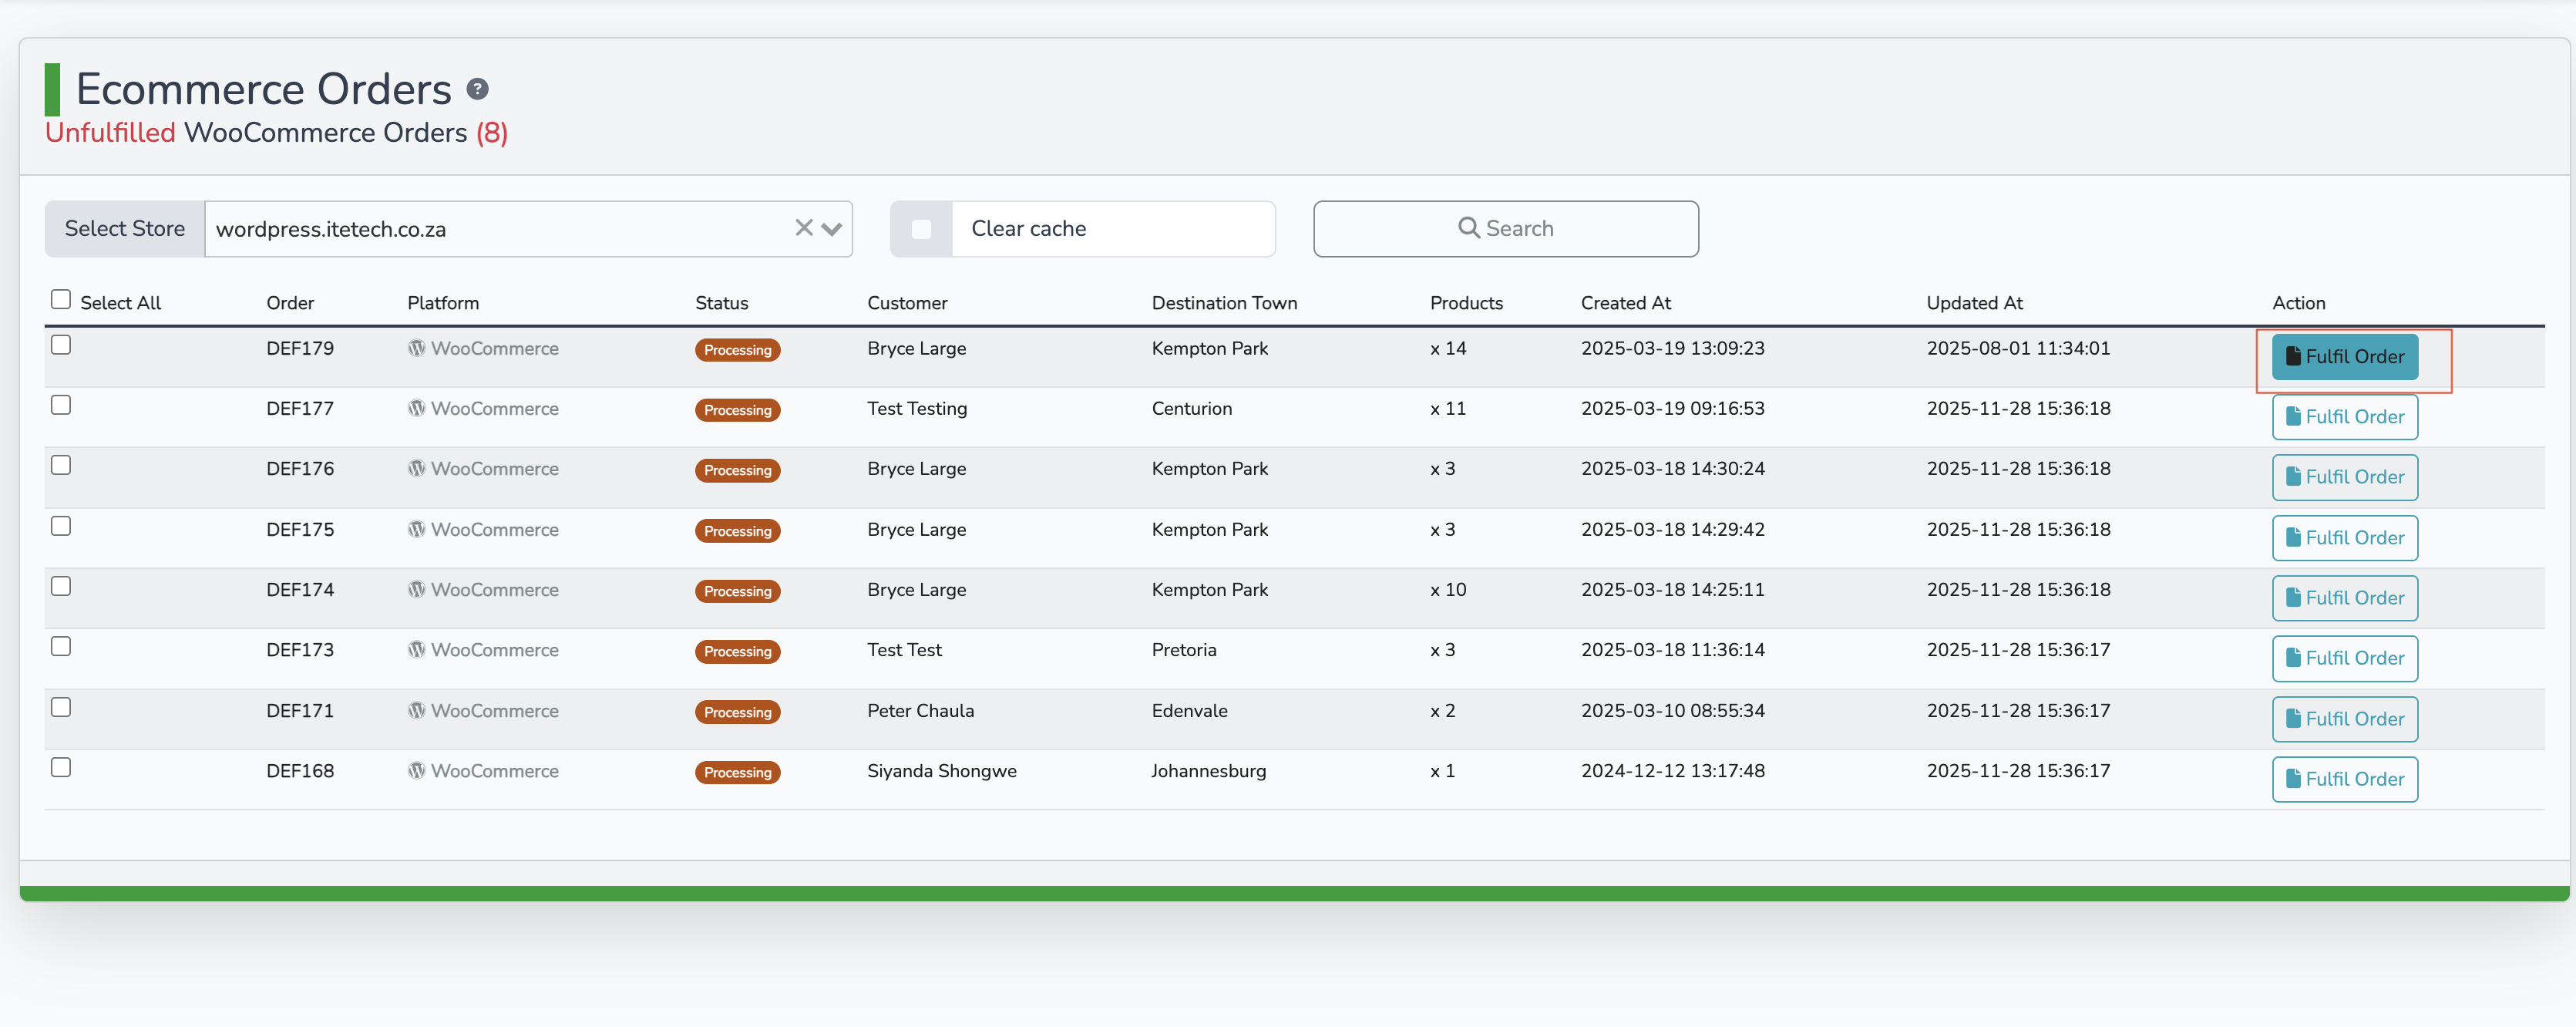Viewport: 2576px width, 1027px height.
Task: Click order number DEF177
Action: click(300, 408)
